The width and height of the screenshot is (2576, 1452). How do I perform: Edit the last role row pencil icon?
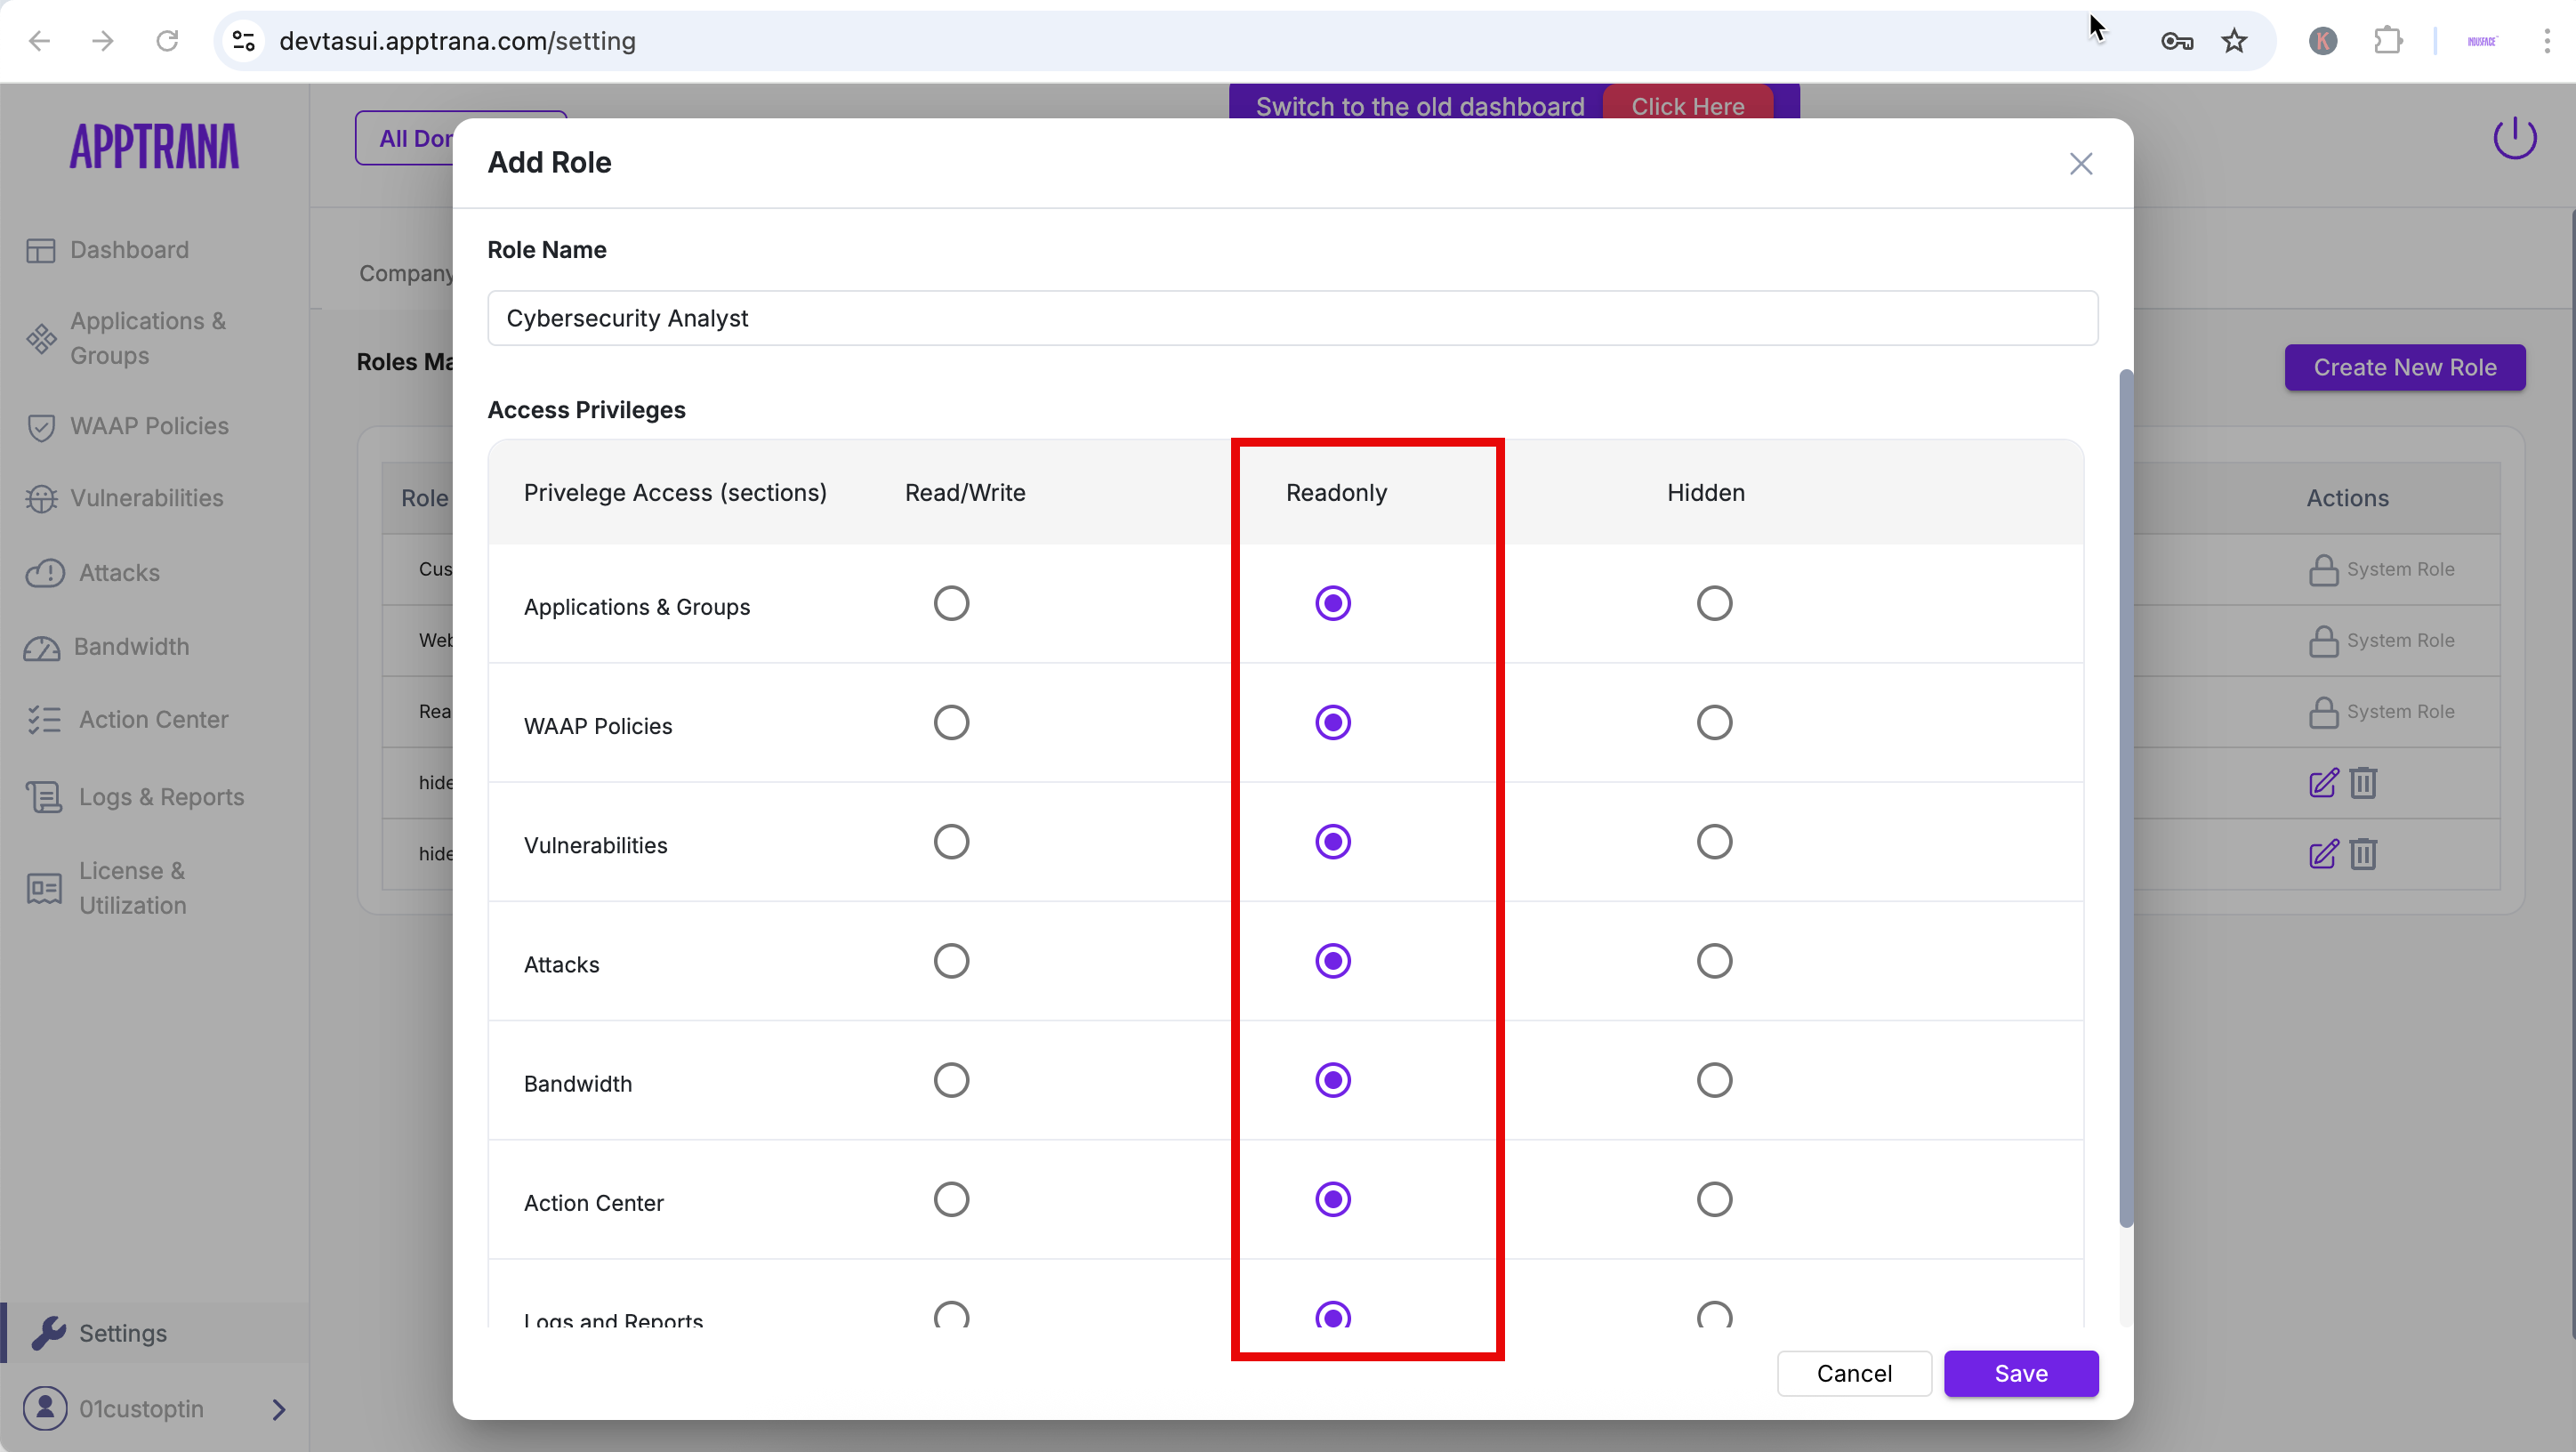click(2323, 854)
